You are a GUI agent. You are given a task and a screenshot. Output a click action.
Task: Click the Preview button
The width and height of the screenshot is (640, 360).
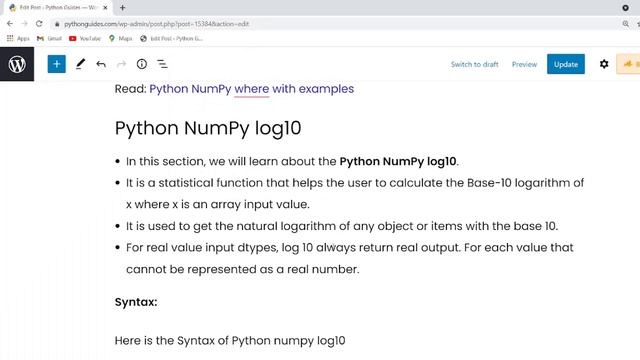point(524,64)
